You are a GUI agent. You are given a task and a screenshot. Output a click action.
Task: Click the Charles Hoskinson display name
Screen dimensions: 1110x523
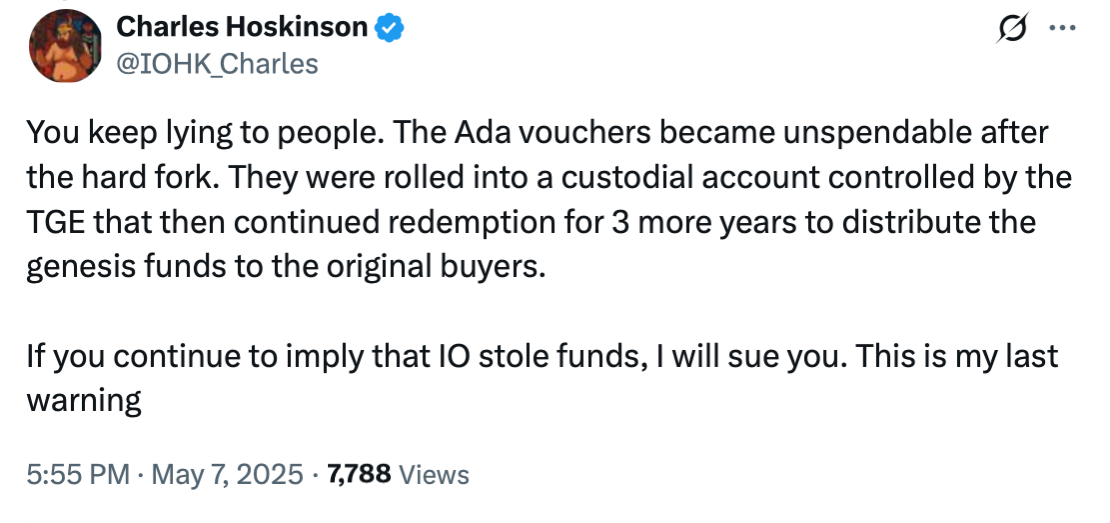coord(242,28)
